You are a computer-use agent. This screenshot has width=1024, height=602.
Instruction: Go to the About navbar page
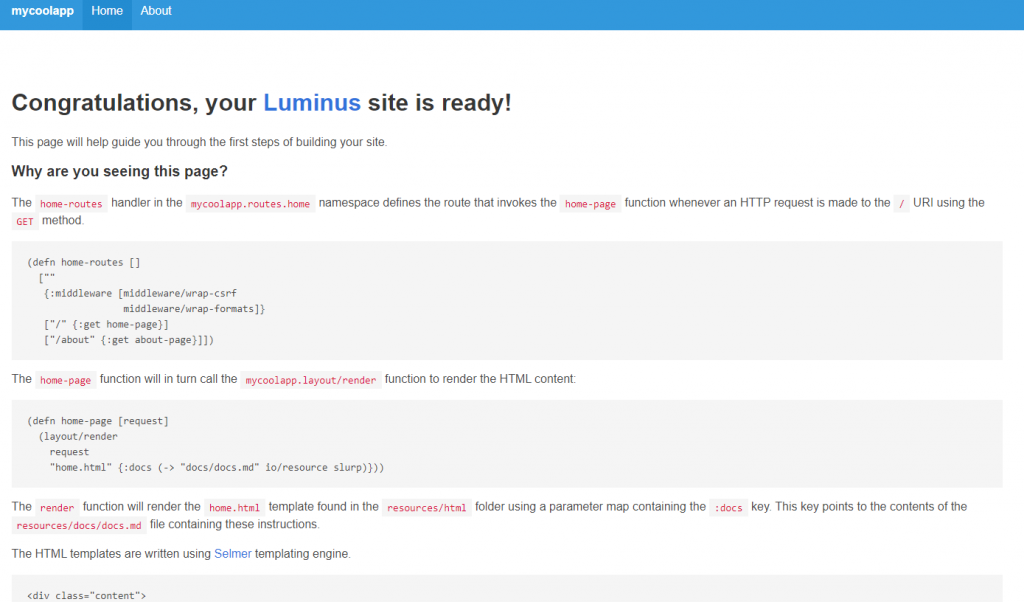point(156,11)
